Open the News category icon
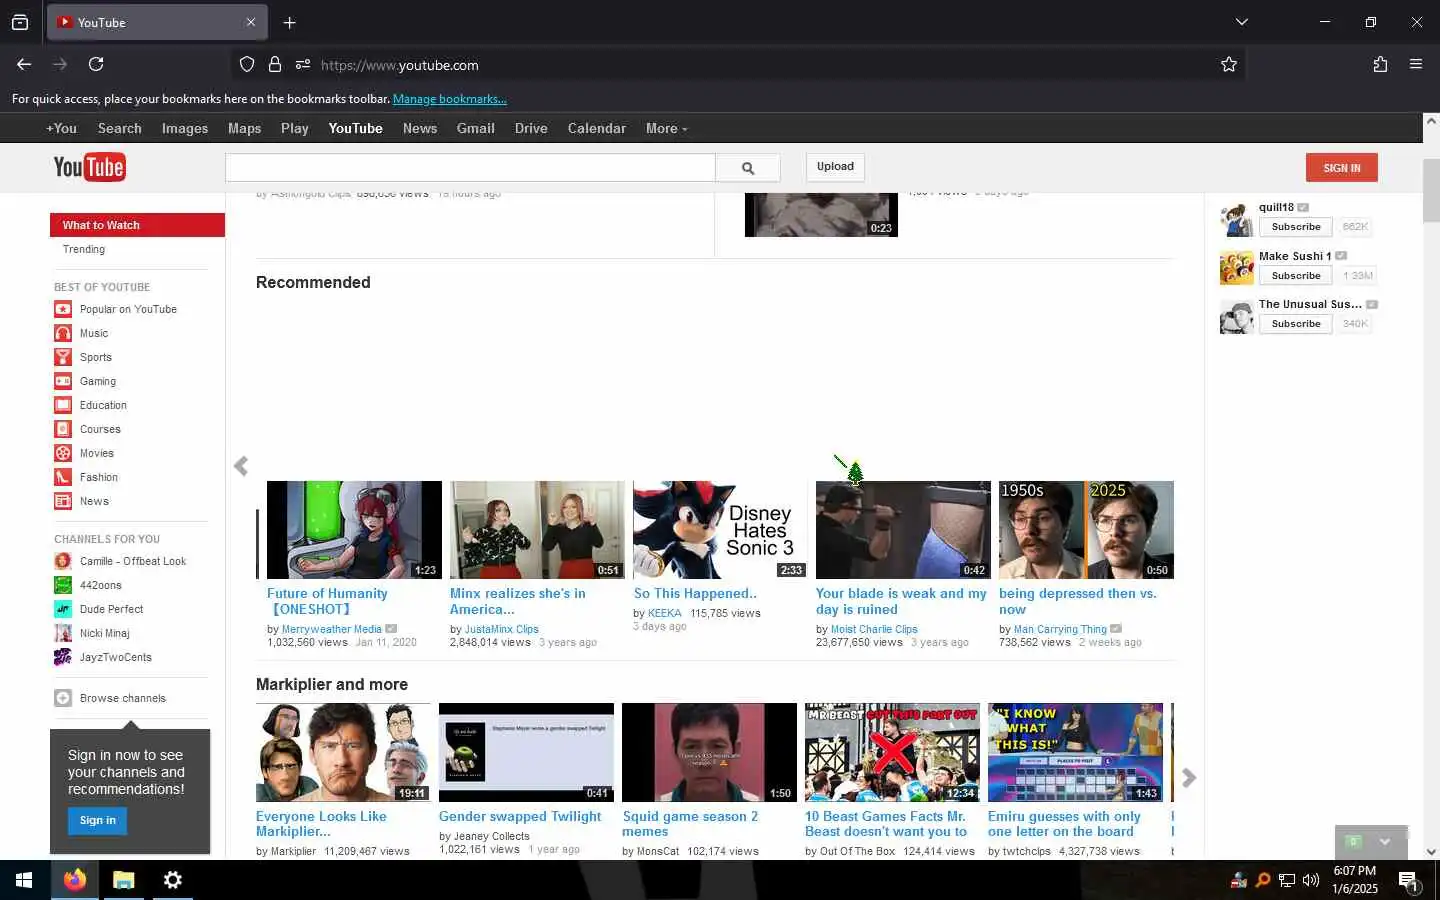1440x900 pixels. [63, 501]
